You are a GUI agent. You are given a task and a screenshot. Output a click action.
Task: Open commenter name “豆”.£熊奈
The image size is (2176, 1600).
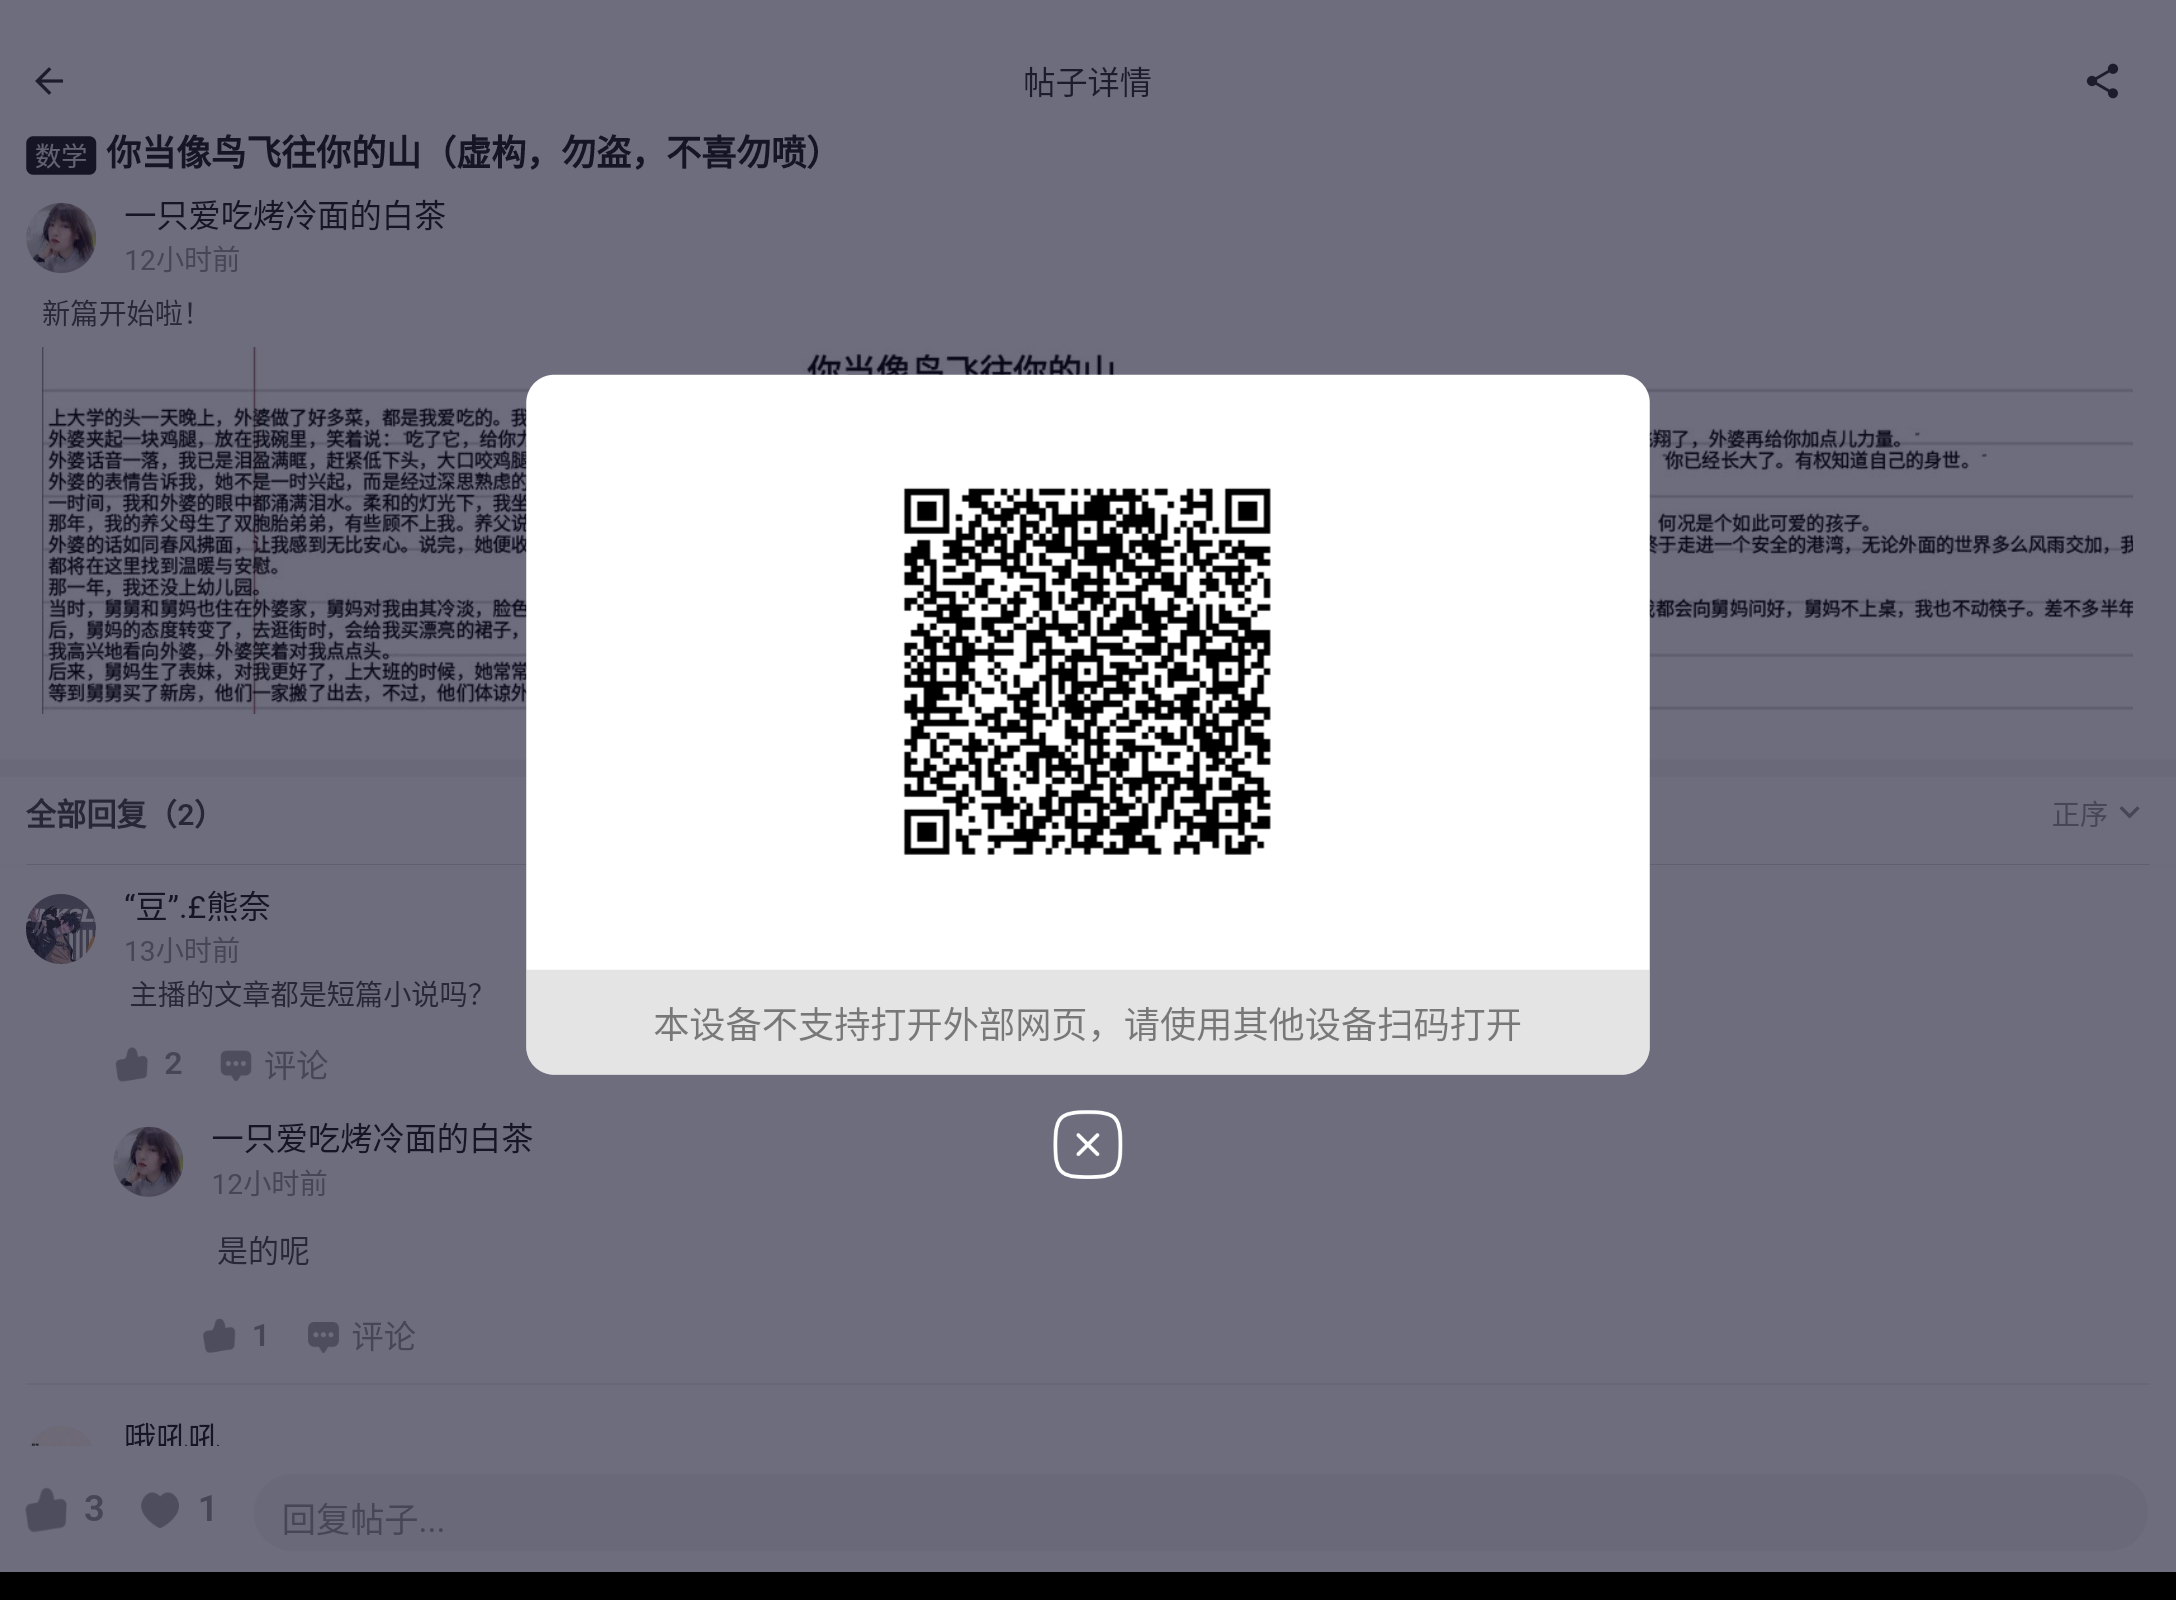[x=197, y=906]
